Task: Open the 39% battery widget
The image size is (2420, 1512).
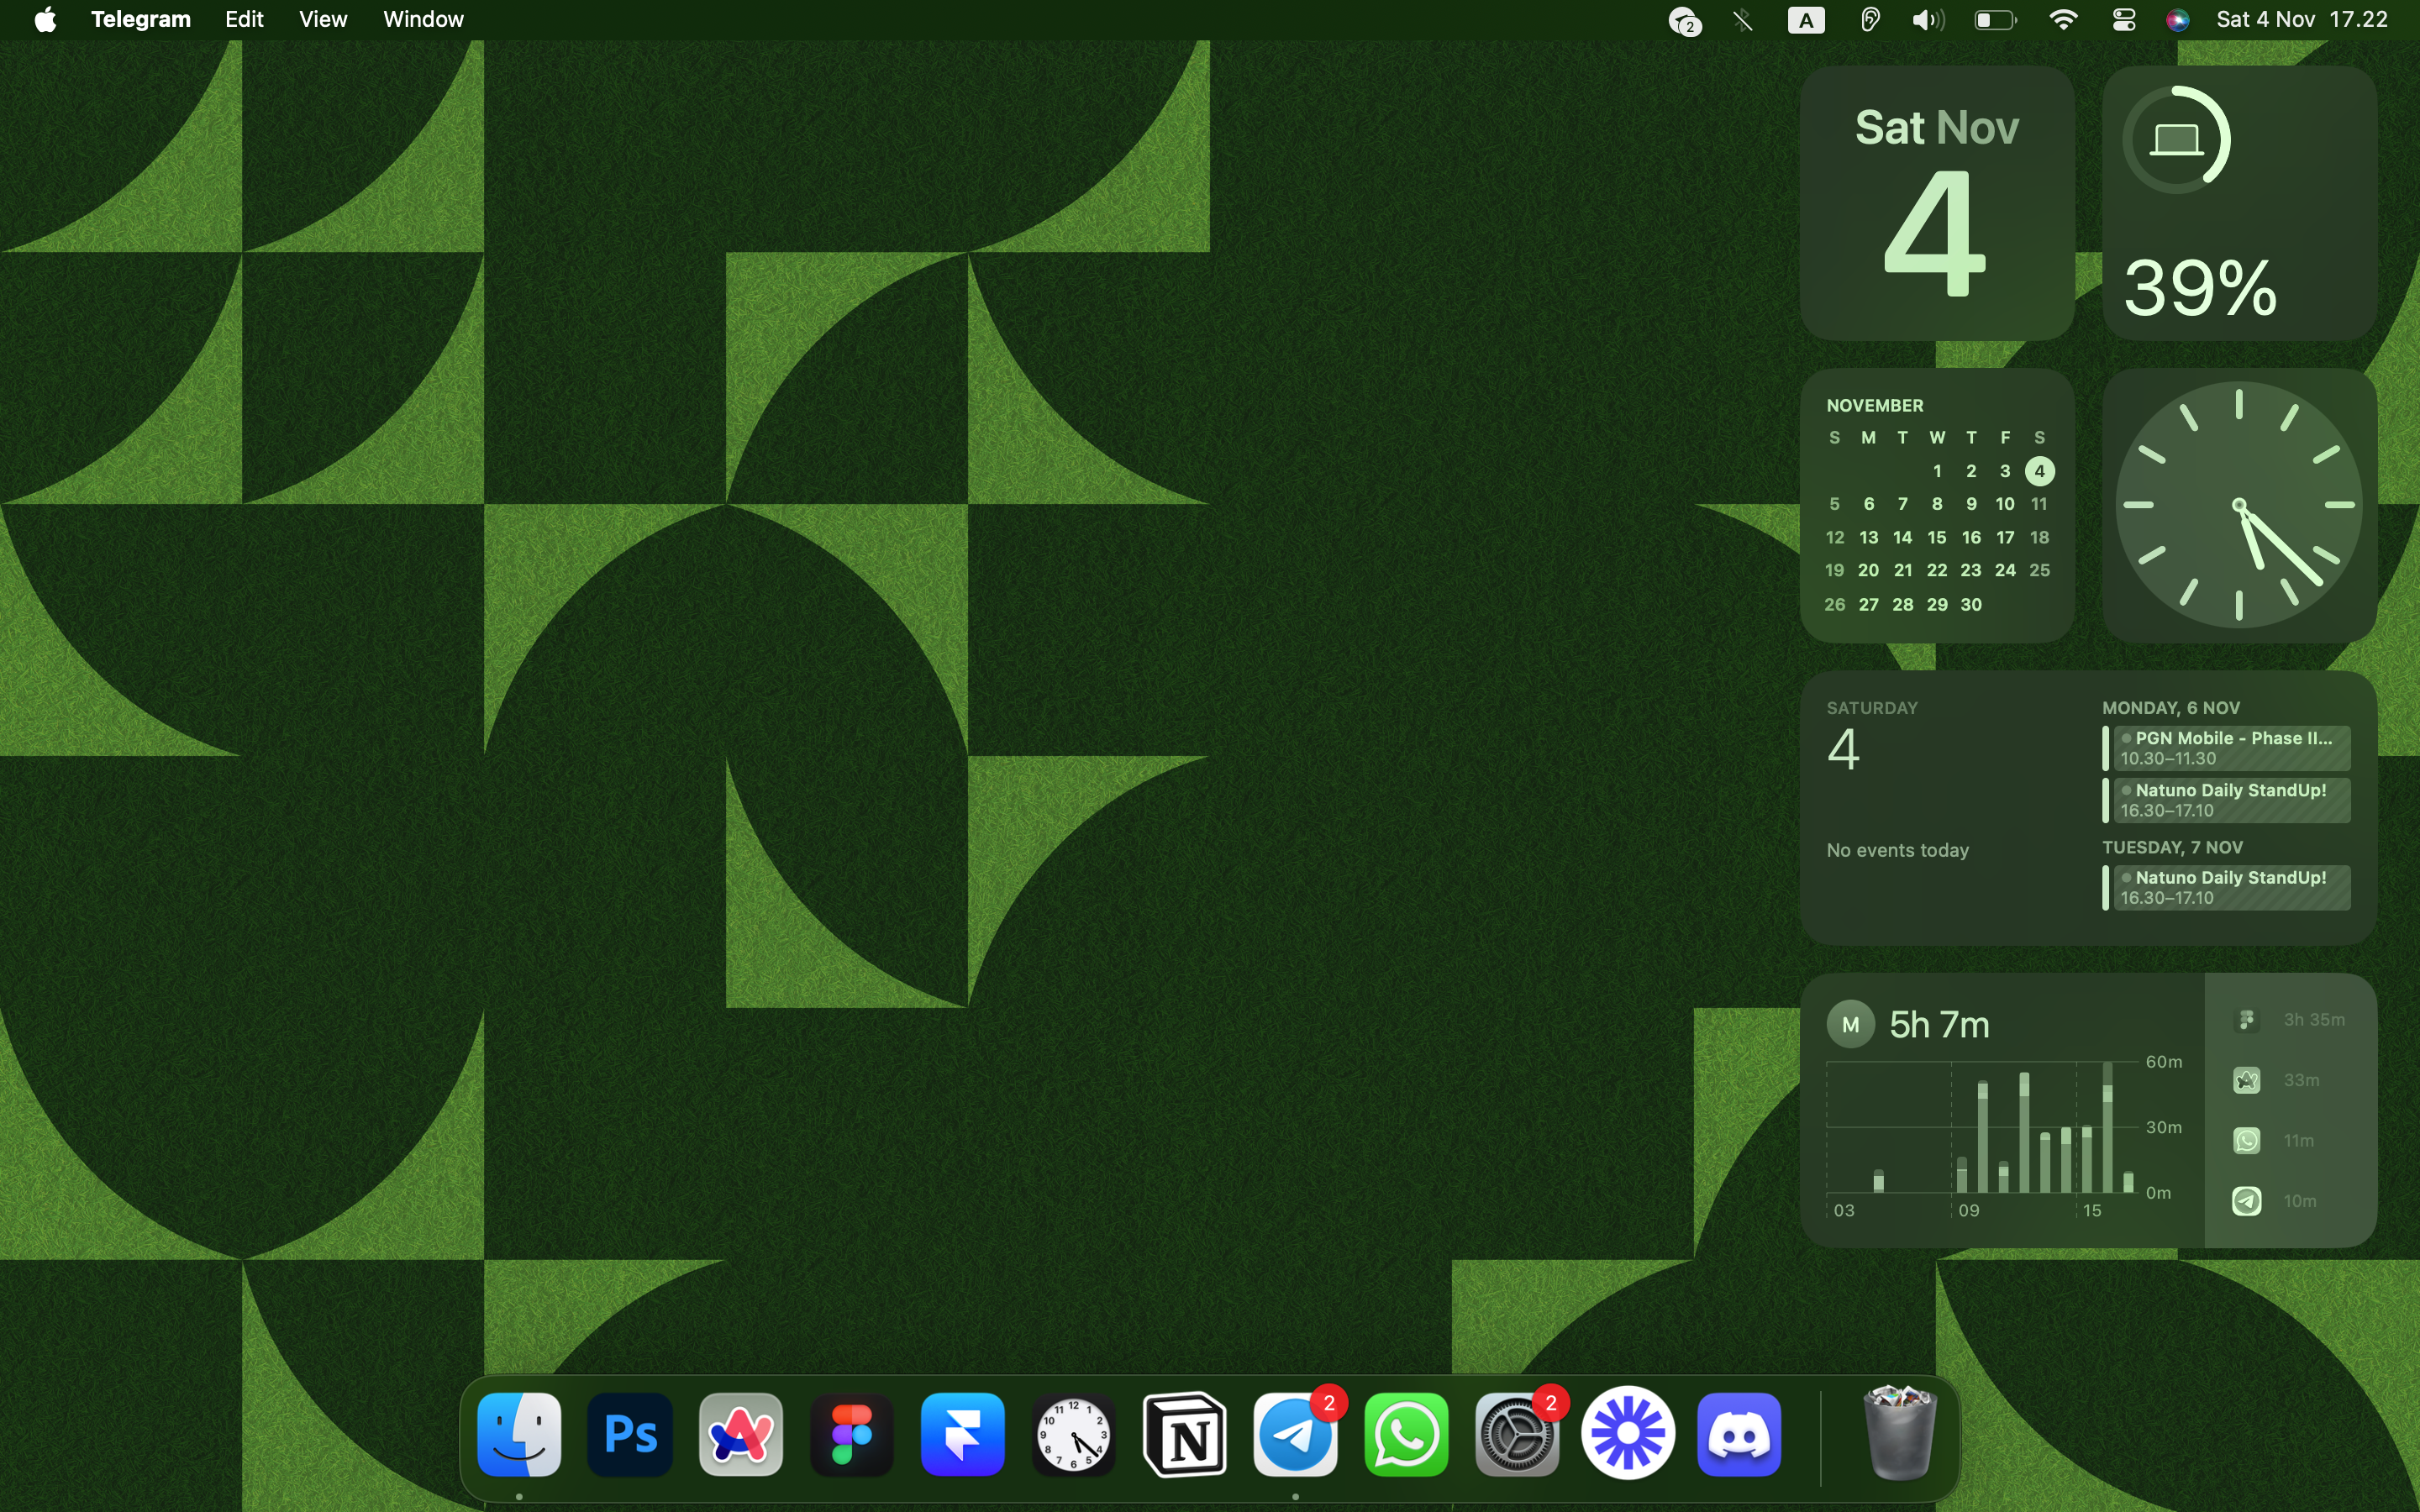Action: tap(2239, 203)
